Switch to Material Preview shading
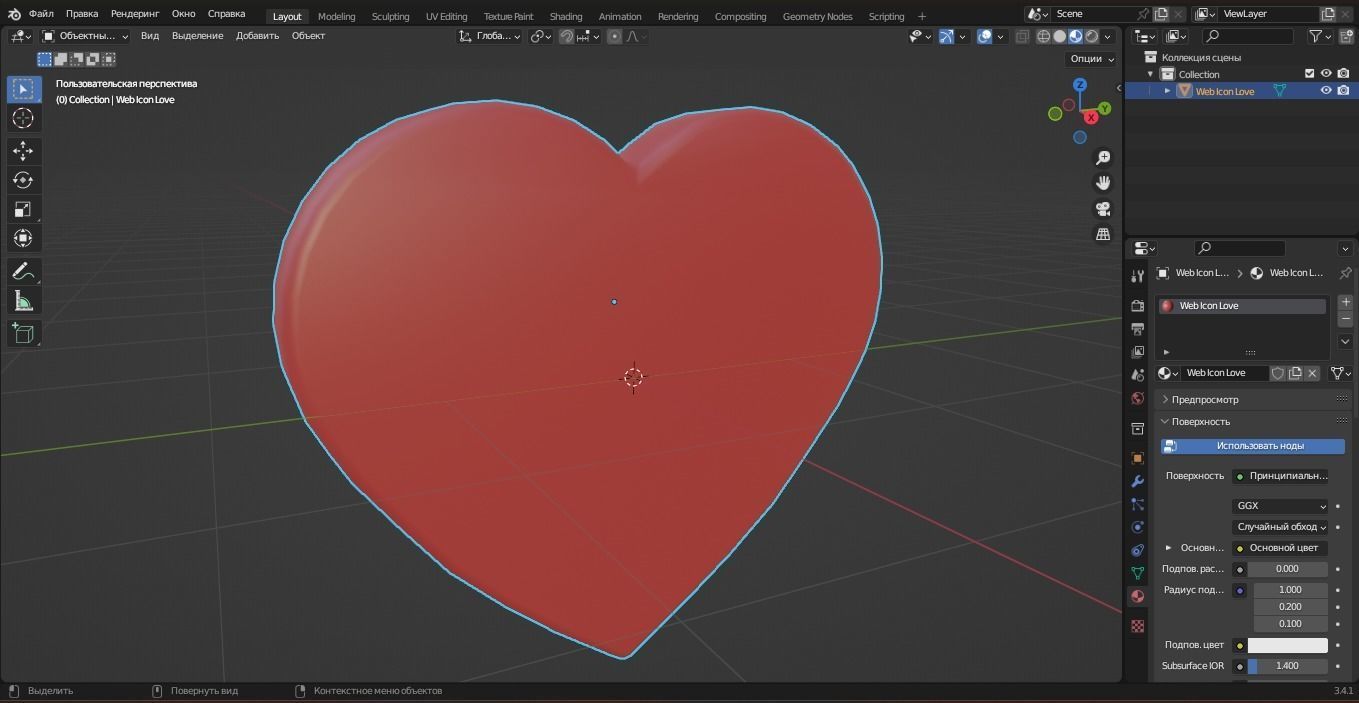Image resolution: width=1359 pixels, height=703 pixels. pyautogui.click(x=1076, y=36)
